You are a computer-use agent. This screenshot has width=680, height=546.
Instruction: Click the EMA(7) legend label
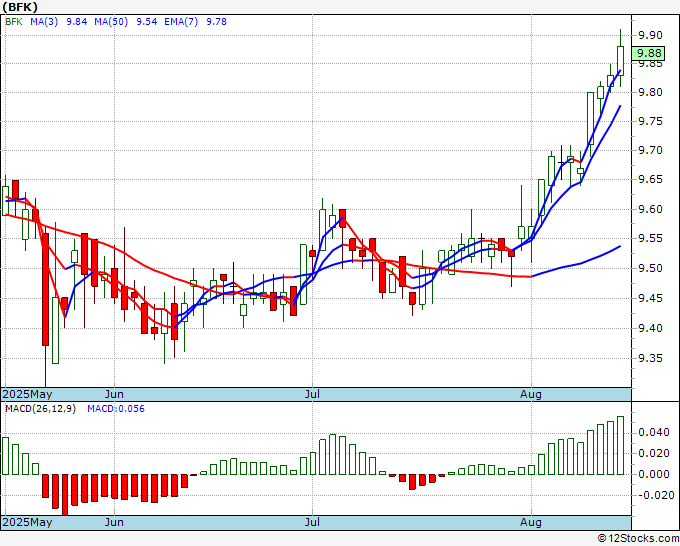pos(181,22)
